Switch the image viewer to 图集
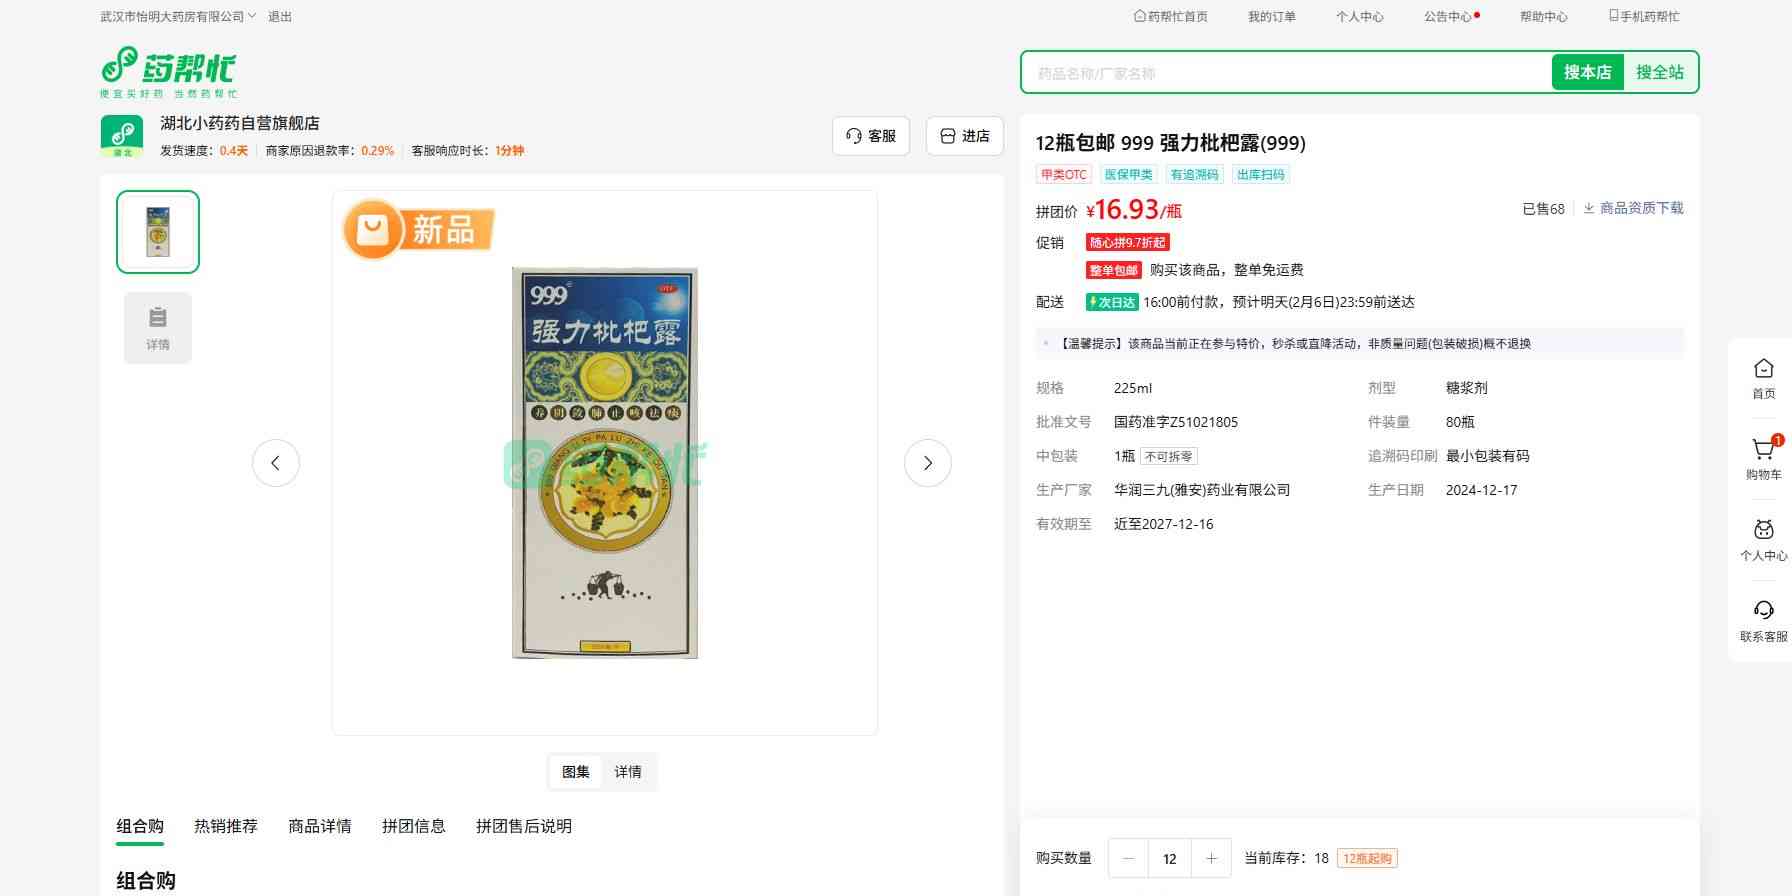 click(x=576, y=772)
